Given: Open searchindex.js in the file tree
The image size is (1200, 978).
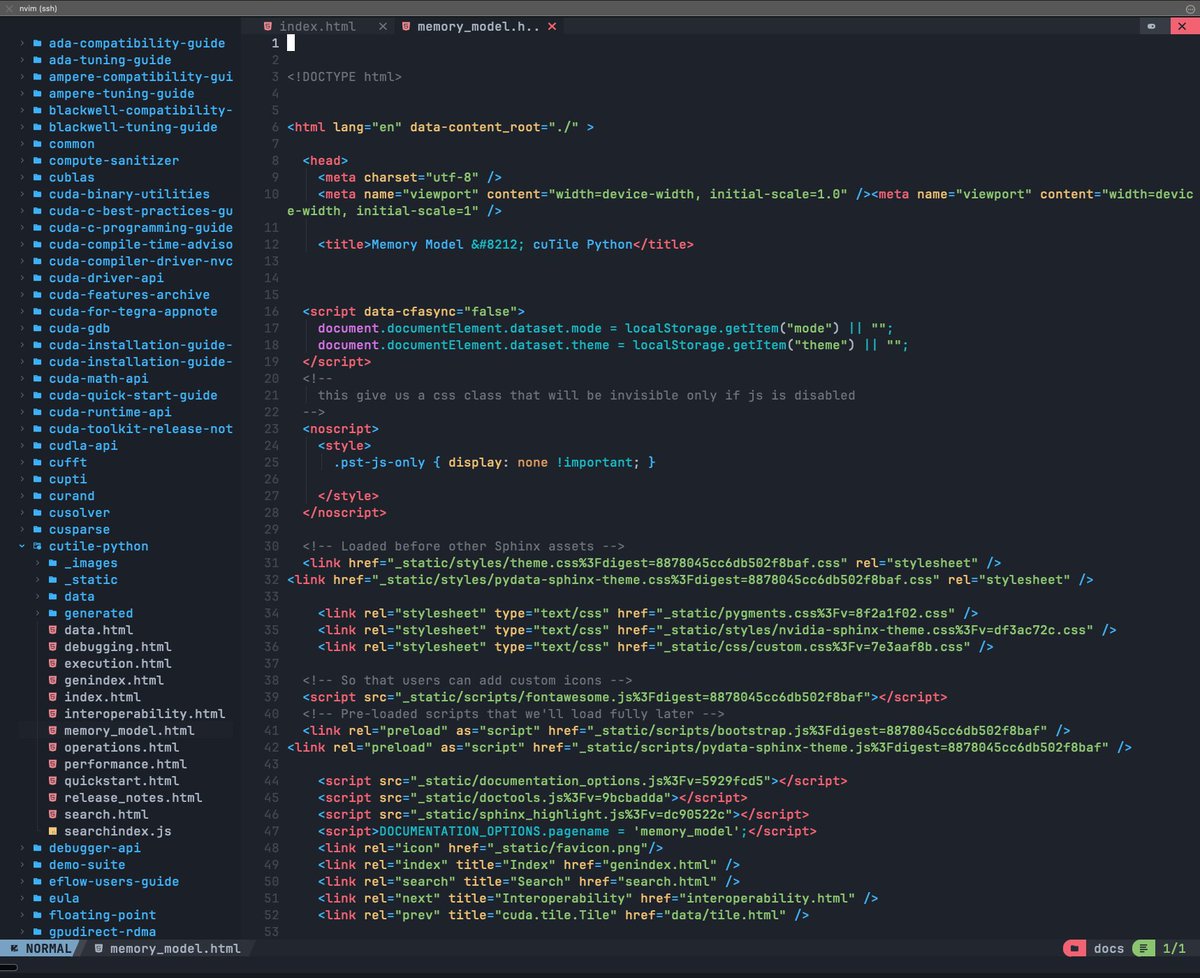Looking at the screenshot, I should [118, 831].
